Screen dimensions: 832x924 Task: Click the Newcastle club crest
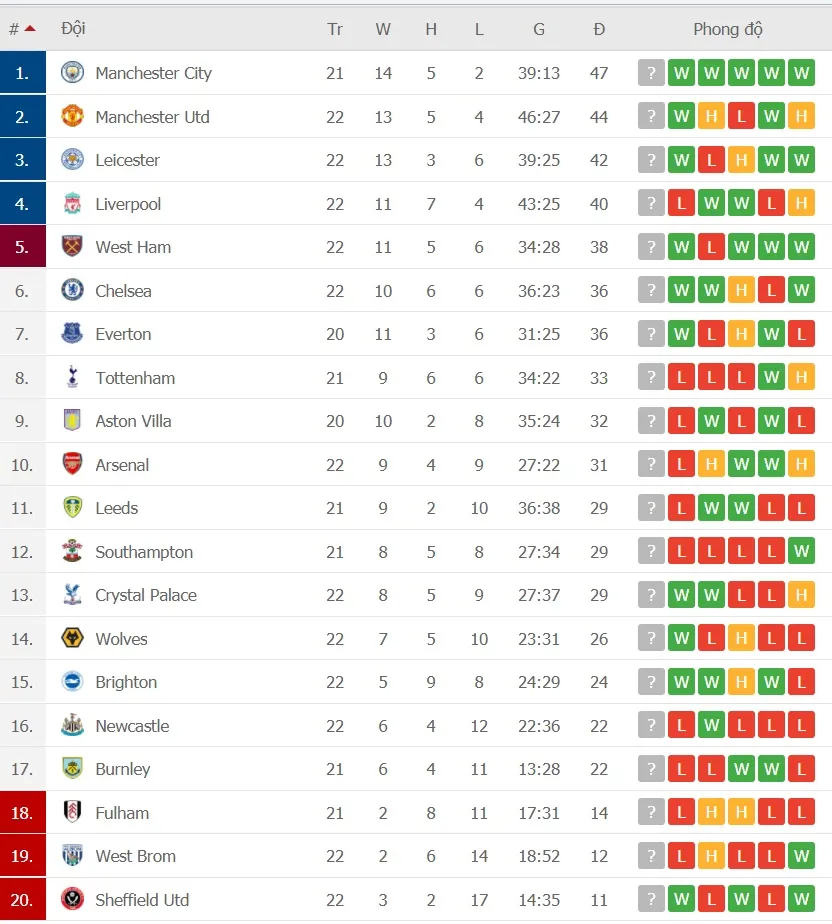tap(72, 725)
